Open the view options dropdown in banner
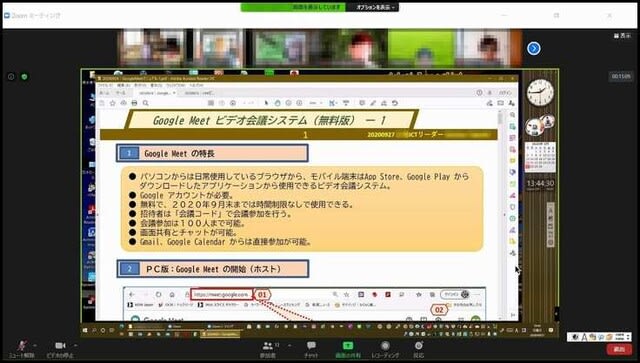Screen dimensions: 640x363 pos(375,7)
